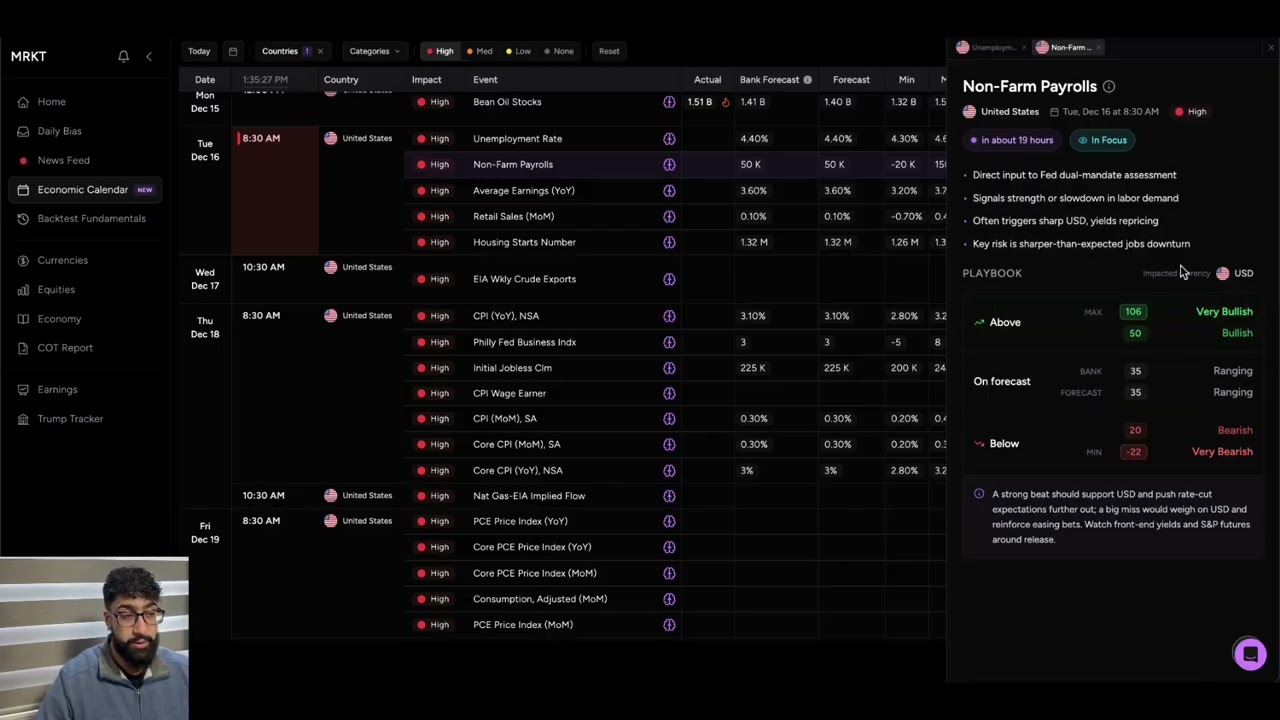The width and height of the screenshot is (1280, 720).
Task: Open Home in the sidebar
Action: click(52, 102)
